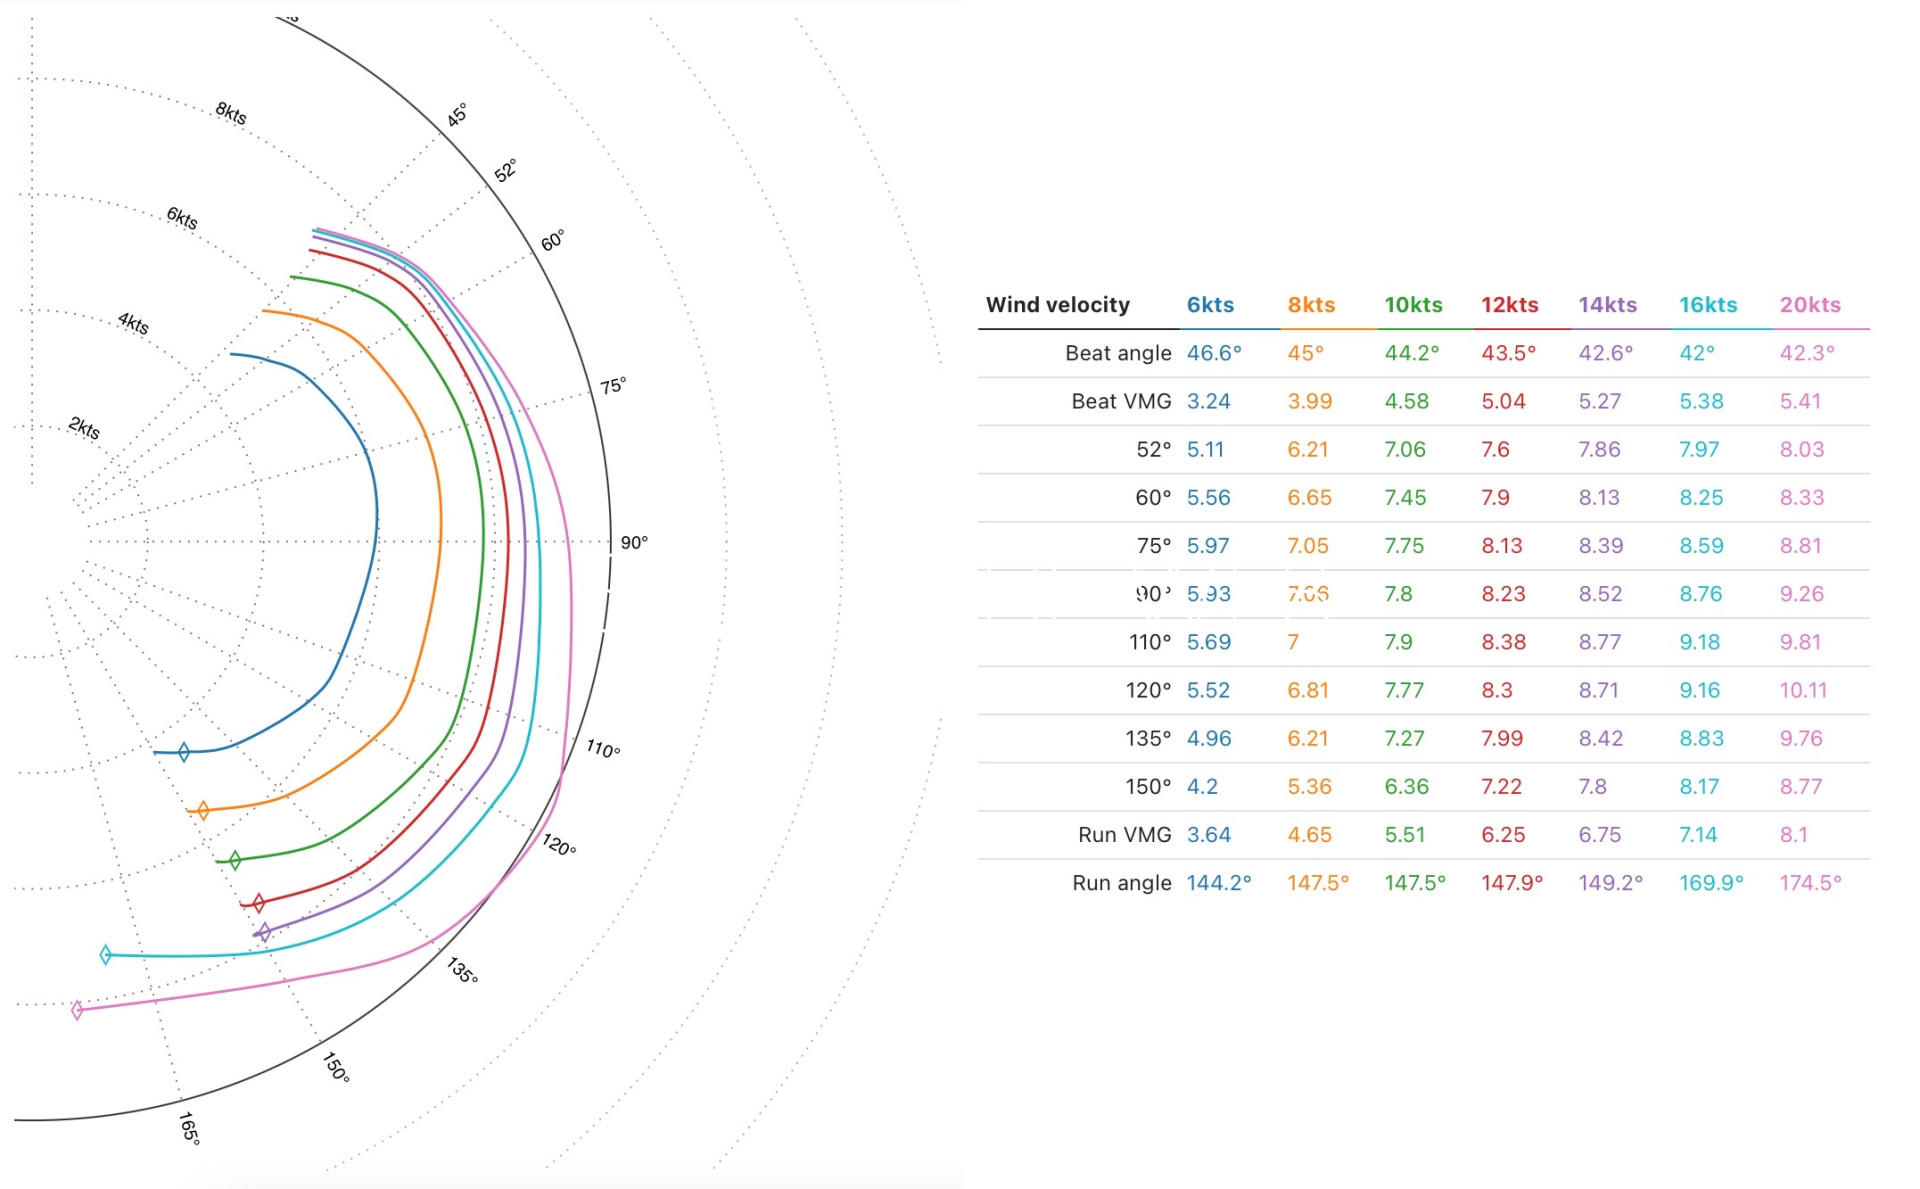
Task: Click the 165° axis label on polar chart
Action: coord(189,1128)
